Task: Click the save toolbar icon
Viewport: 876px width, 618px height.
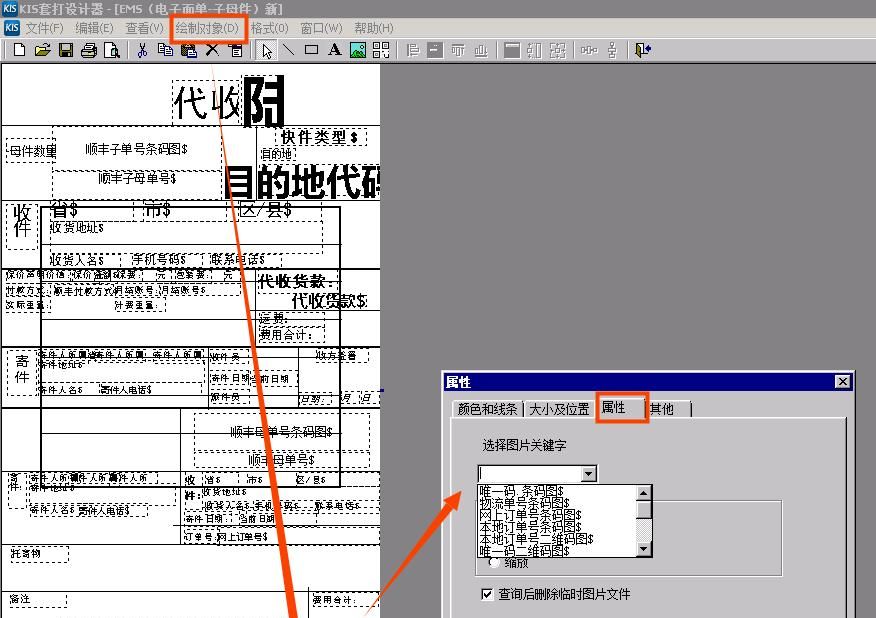Action: click(65, 49)
